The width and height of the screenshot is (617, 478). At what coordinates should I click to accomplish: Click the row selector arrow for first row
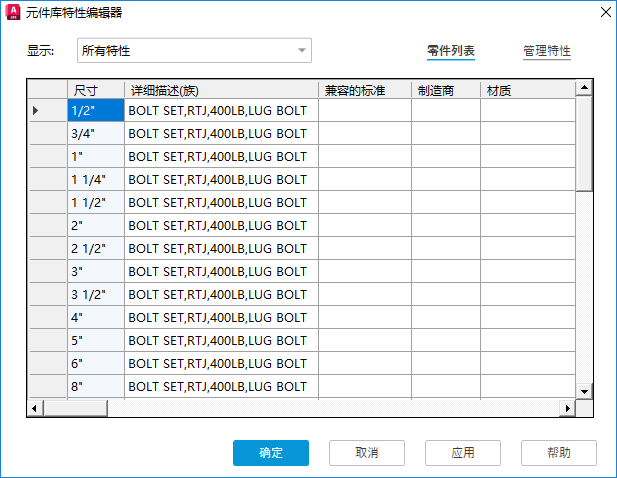point(37,110)
